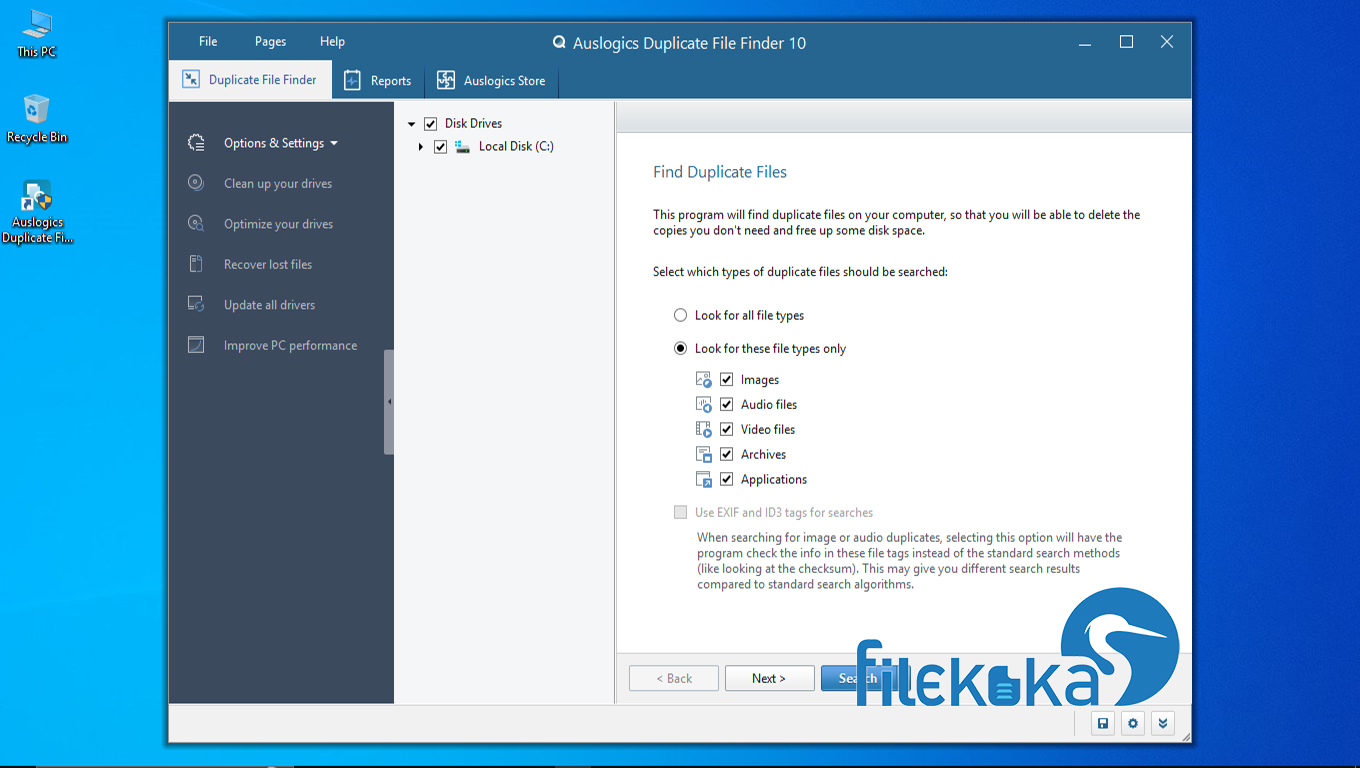
Task: Open the This PC desktop icon
Action: (x=37, y=33)
